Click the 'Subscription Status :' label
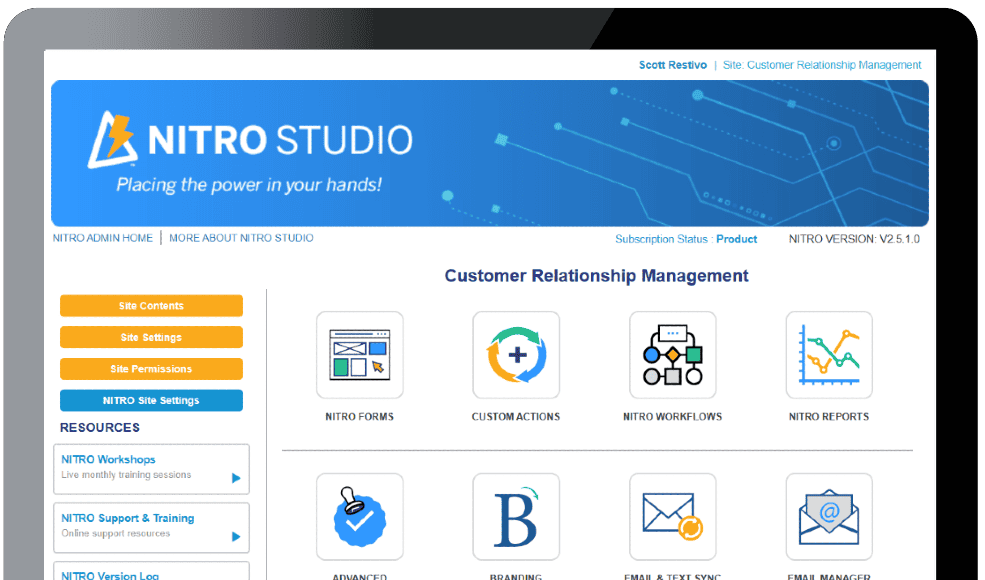985x580 pixels. pyautogui.click(x=664, y=239)
